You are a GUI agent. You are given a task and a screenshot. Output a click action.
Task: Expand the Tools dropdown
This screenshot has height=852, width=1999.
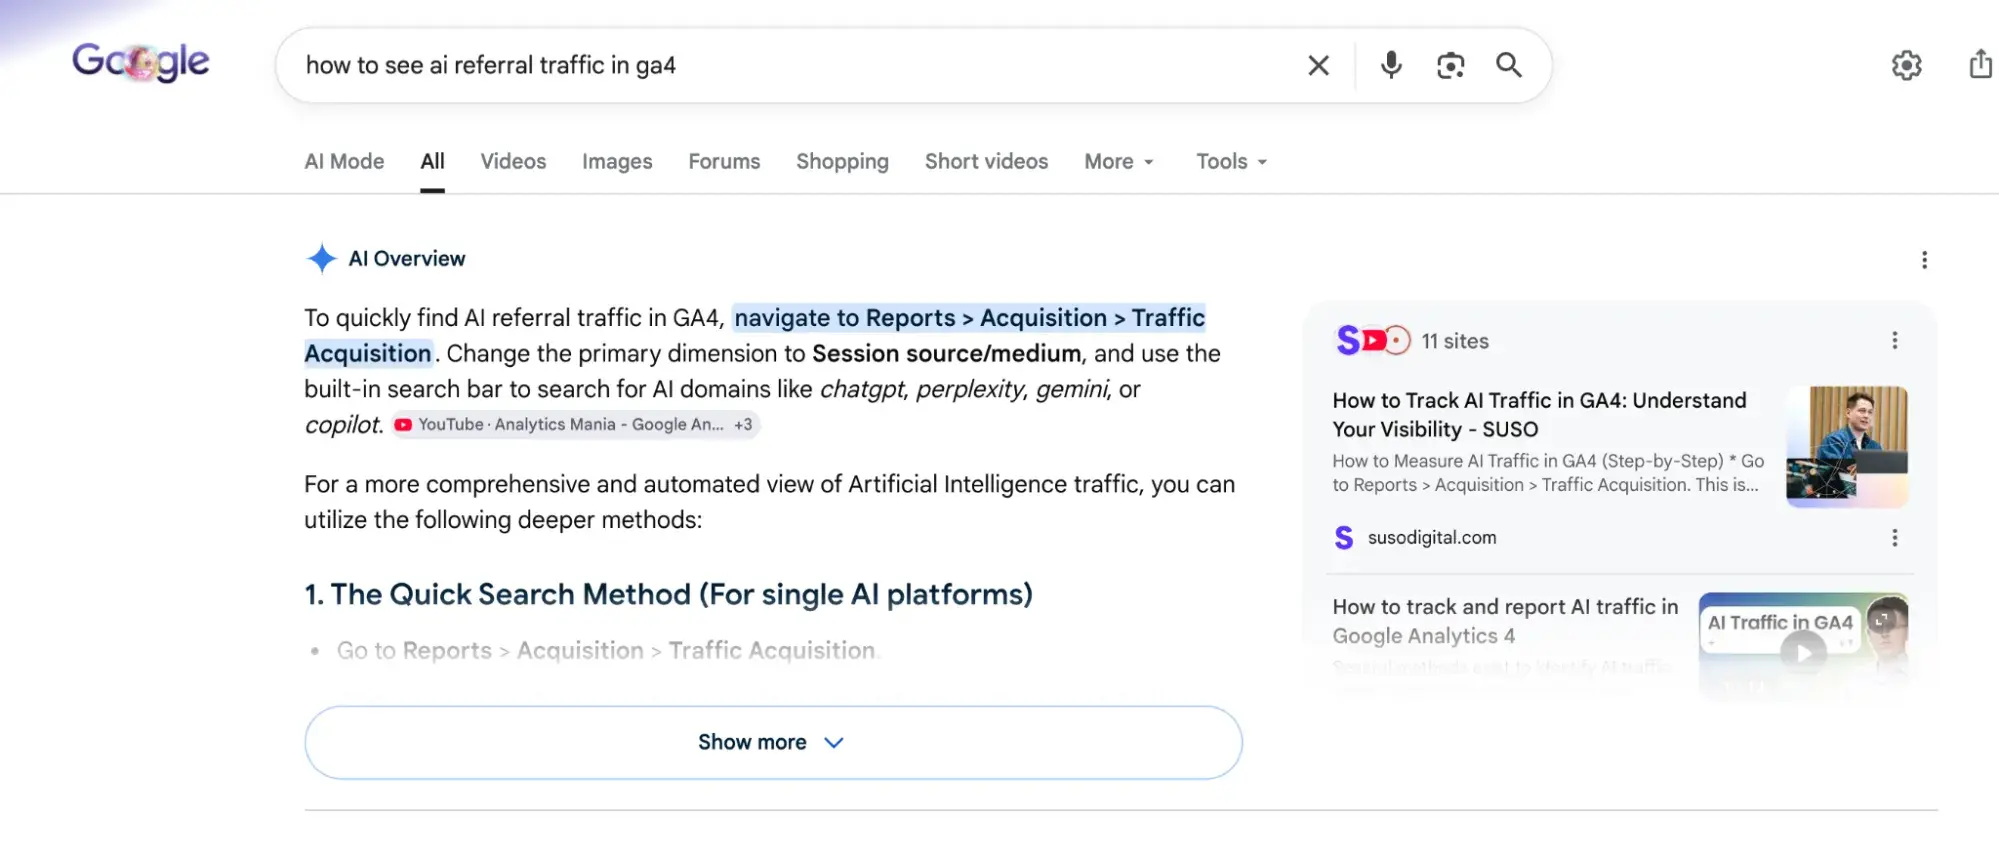[1231, 161]
